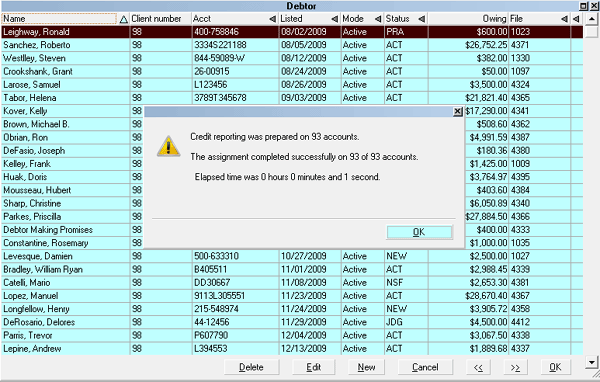Sort by Name column ascending triangle
The width and height of the screenshot is (600, 382).
(x=123, y=19)
